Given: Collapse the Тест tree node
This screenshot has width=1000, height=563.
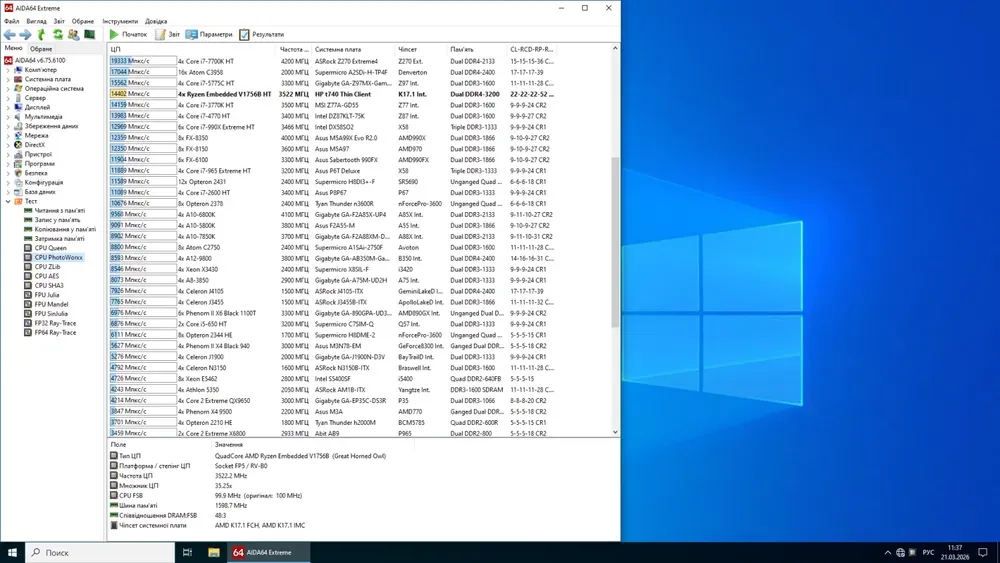Looking at the screenshot, I should tap(8, 201).
